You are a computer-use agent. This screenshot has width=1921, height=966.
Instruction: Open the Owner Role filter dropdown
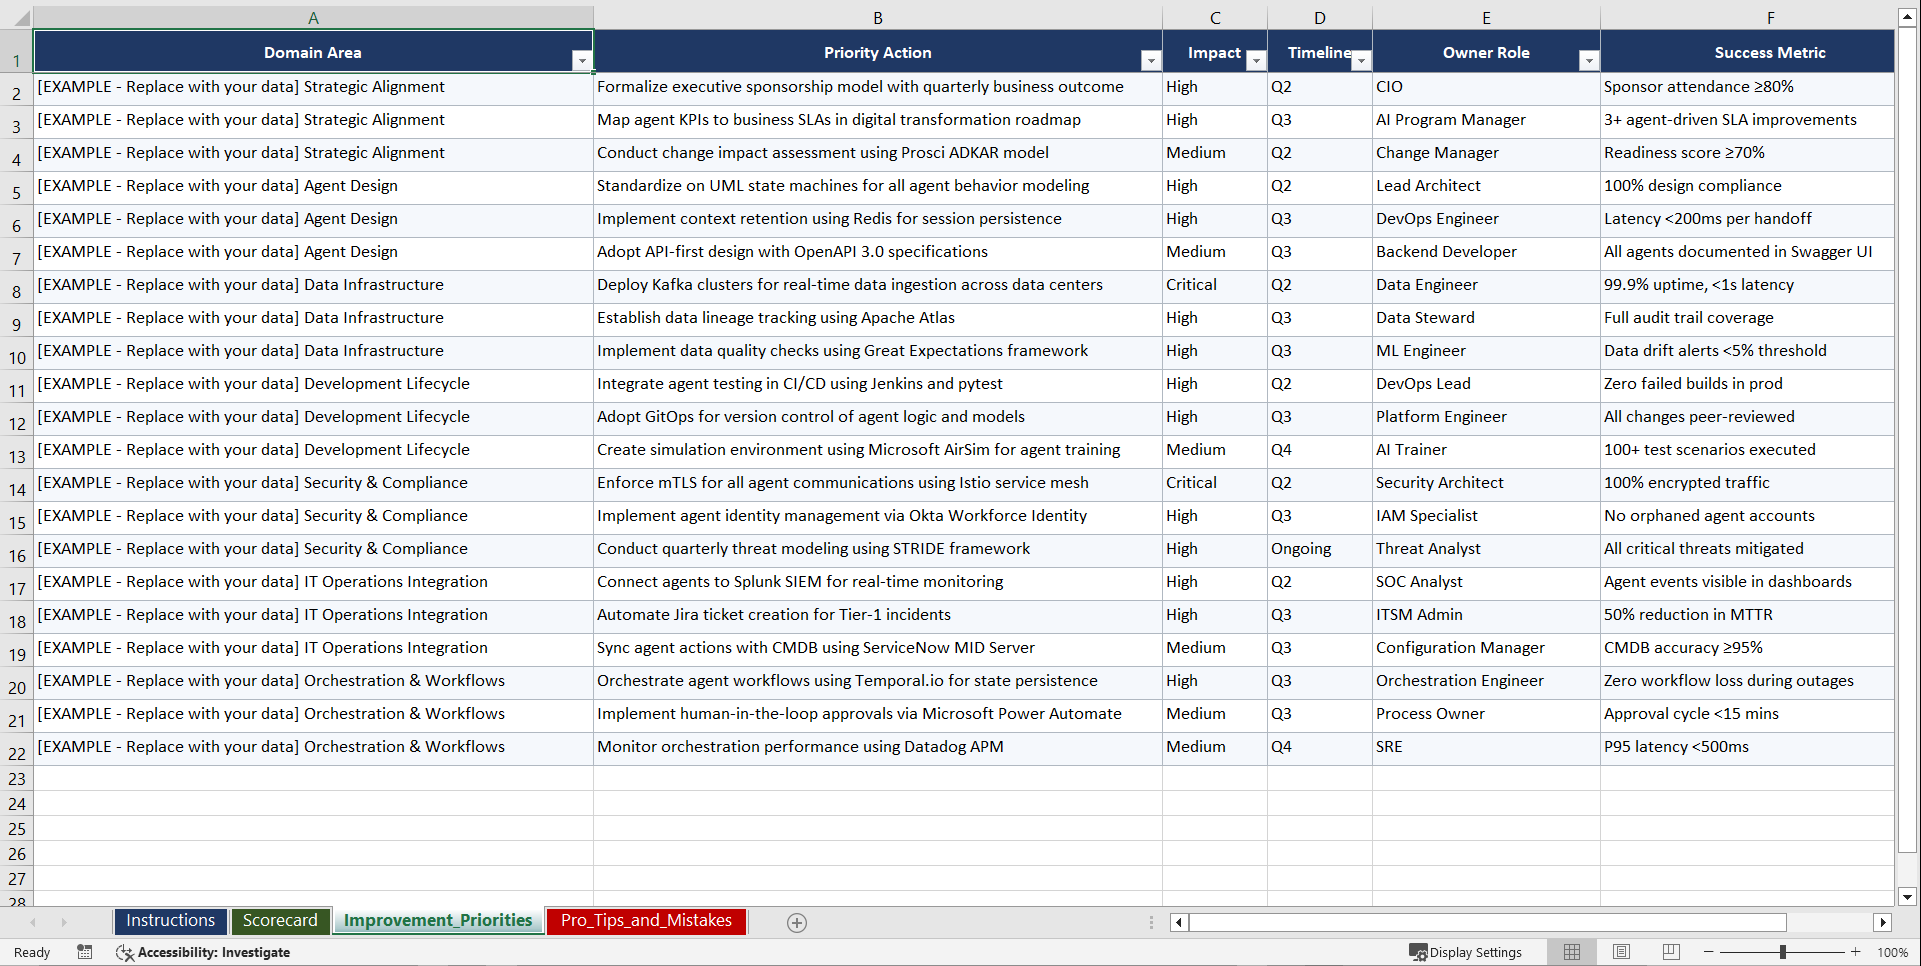point(1590,61)
